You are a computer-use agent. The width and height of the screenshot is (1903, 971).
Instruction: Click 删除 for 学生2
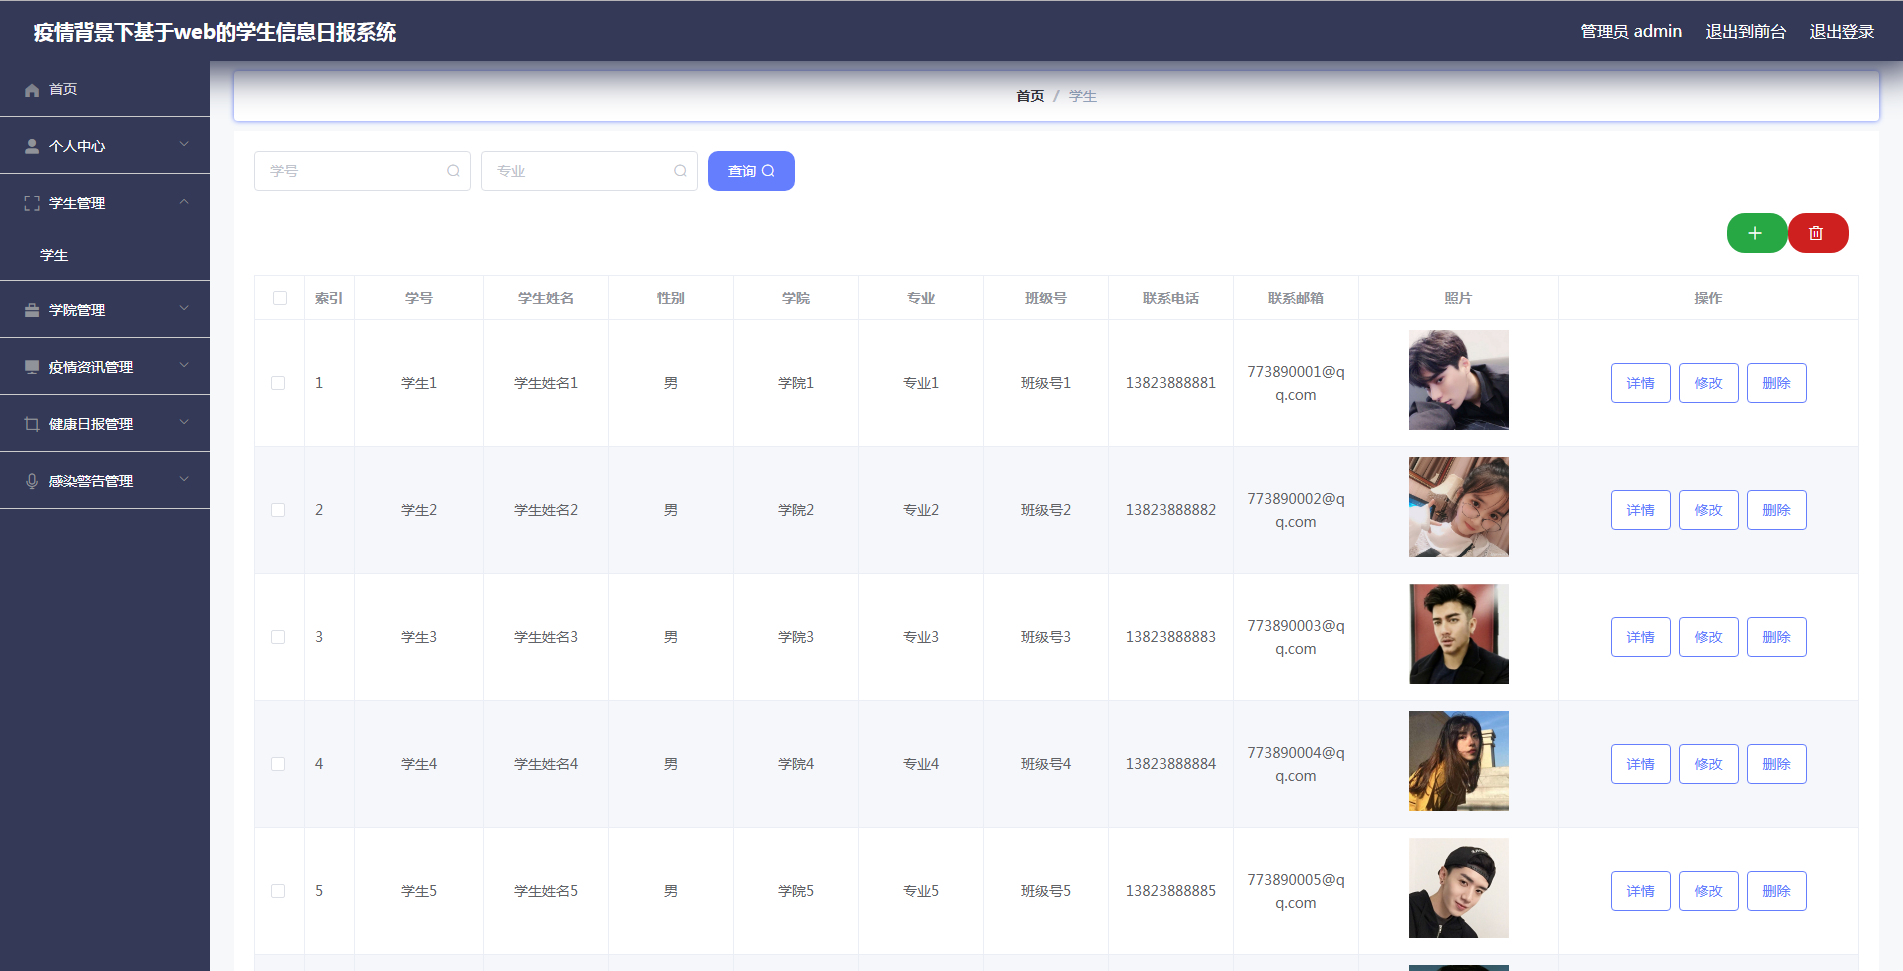pyautogui.click(x=1777, y=510)
